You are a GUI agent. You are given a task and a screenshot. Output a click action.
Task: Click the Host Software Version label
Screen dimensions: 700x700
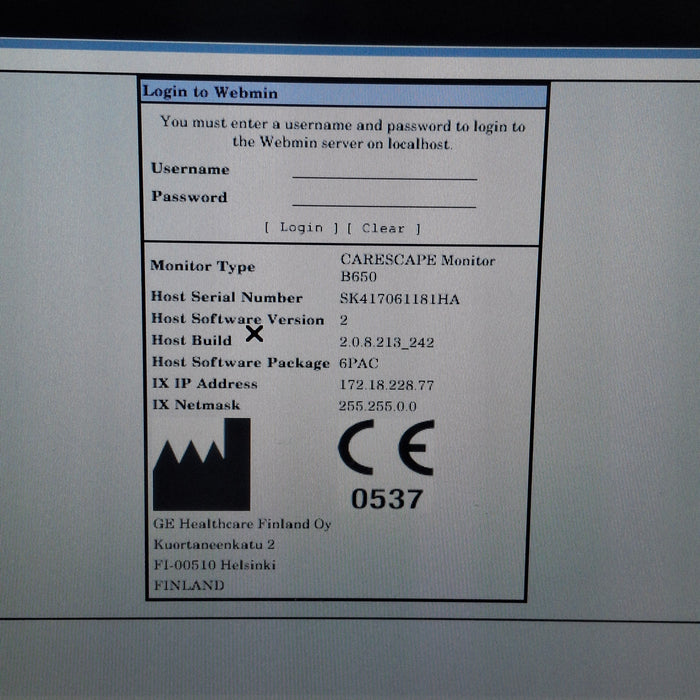238,319
